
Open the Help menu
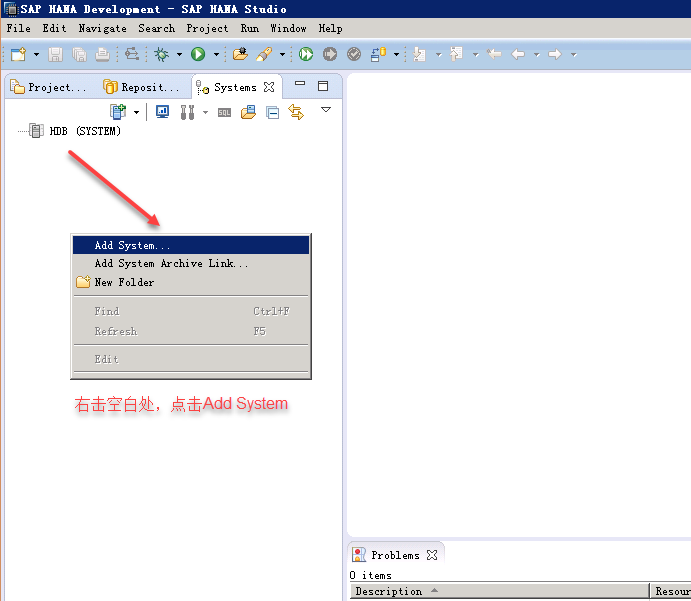pyautogui.click(x=331, y=28)
